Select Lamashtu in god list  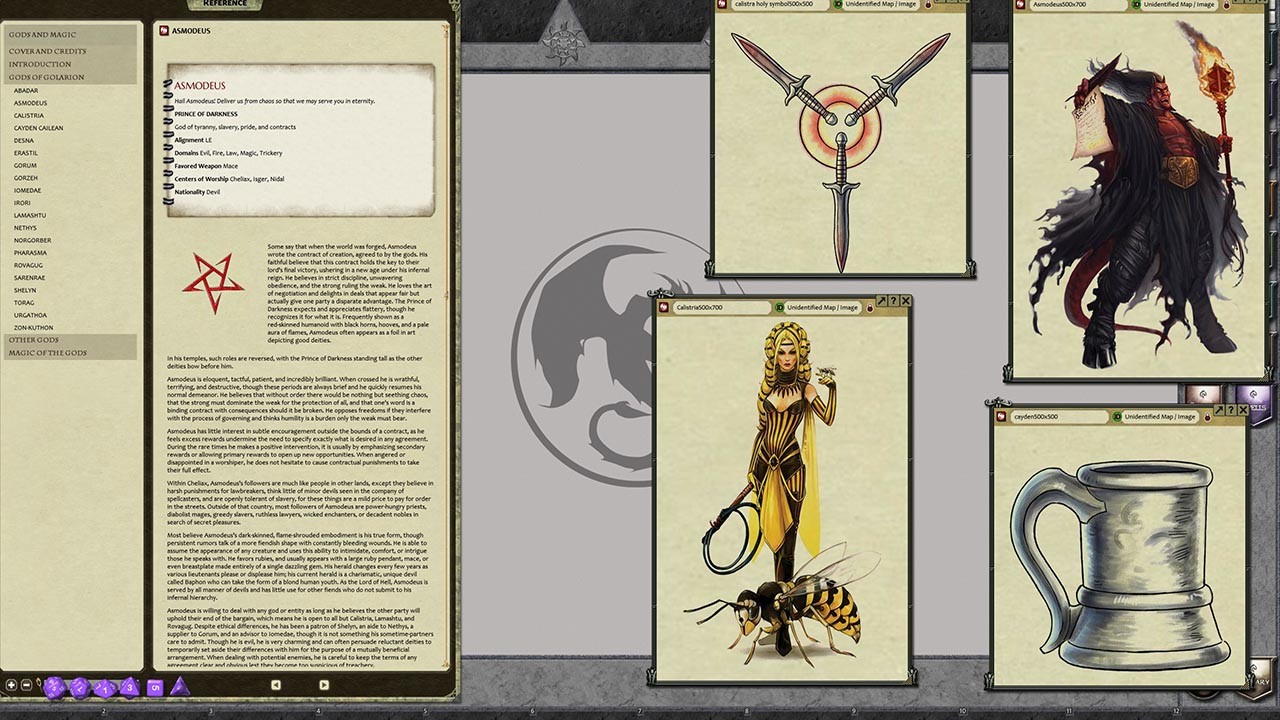click(x=30, y=215)
